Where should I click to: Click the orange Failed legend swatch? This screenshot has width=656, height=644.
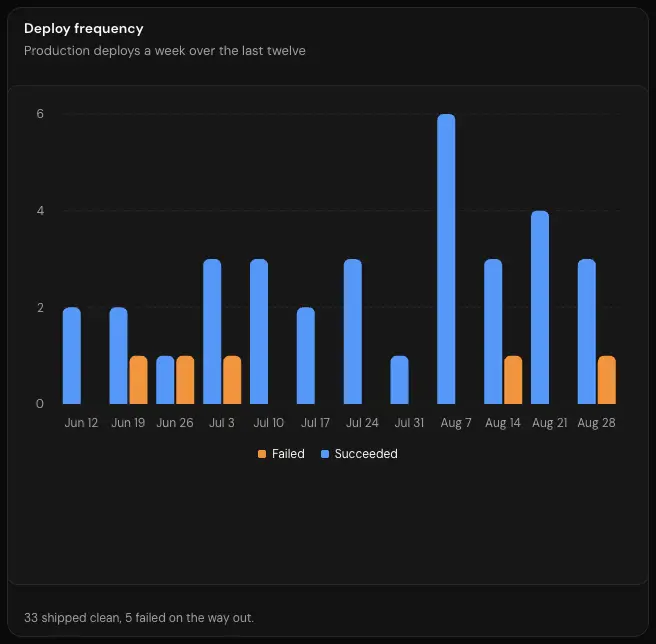(262, 454)
